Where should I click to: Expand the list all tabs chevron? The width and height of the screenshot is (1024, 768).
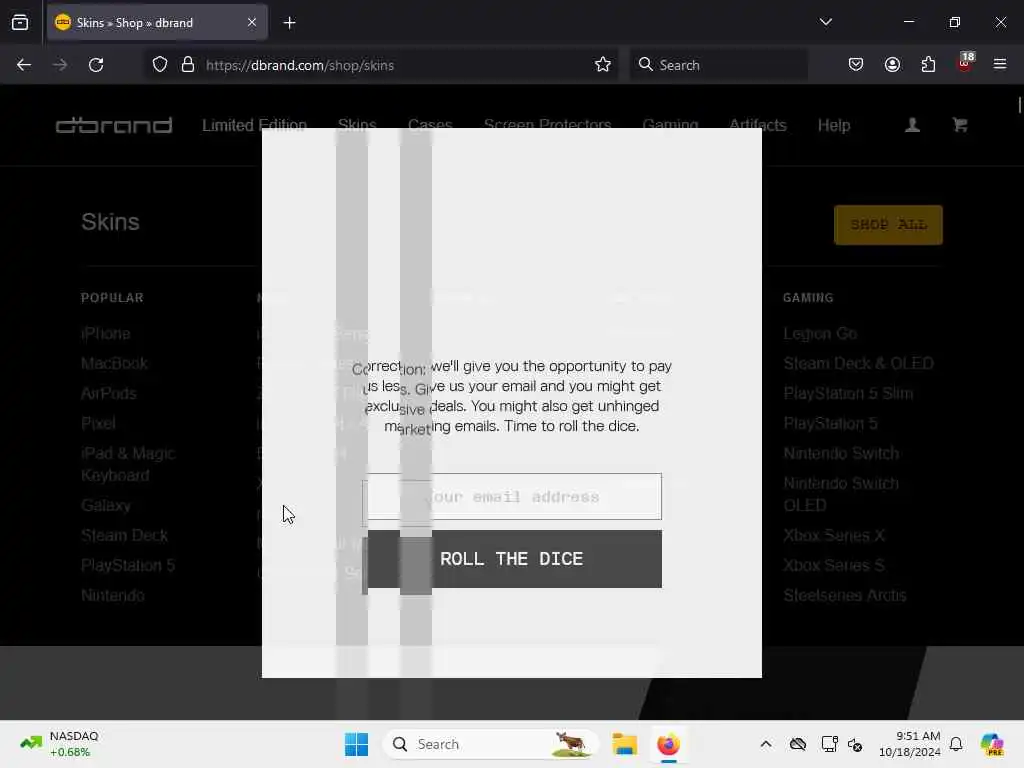[825, 22]
